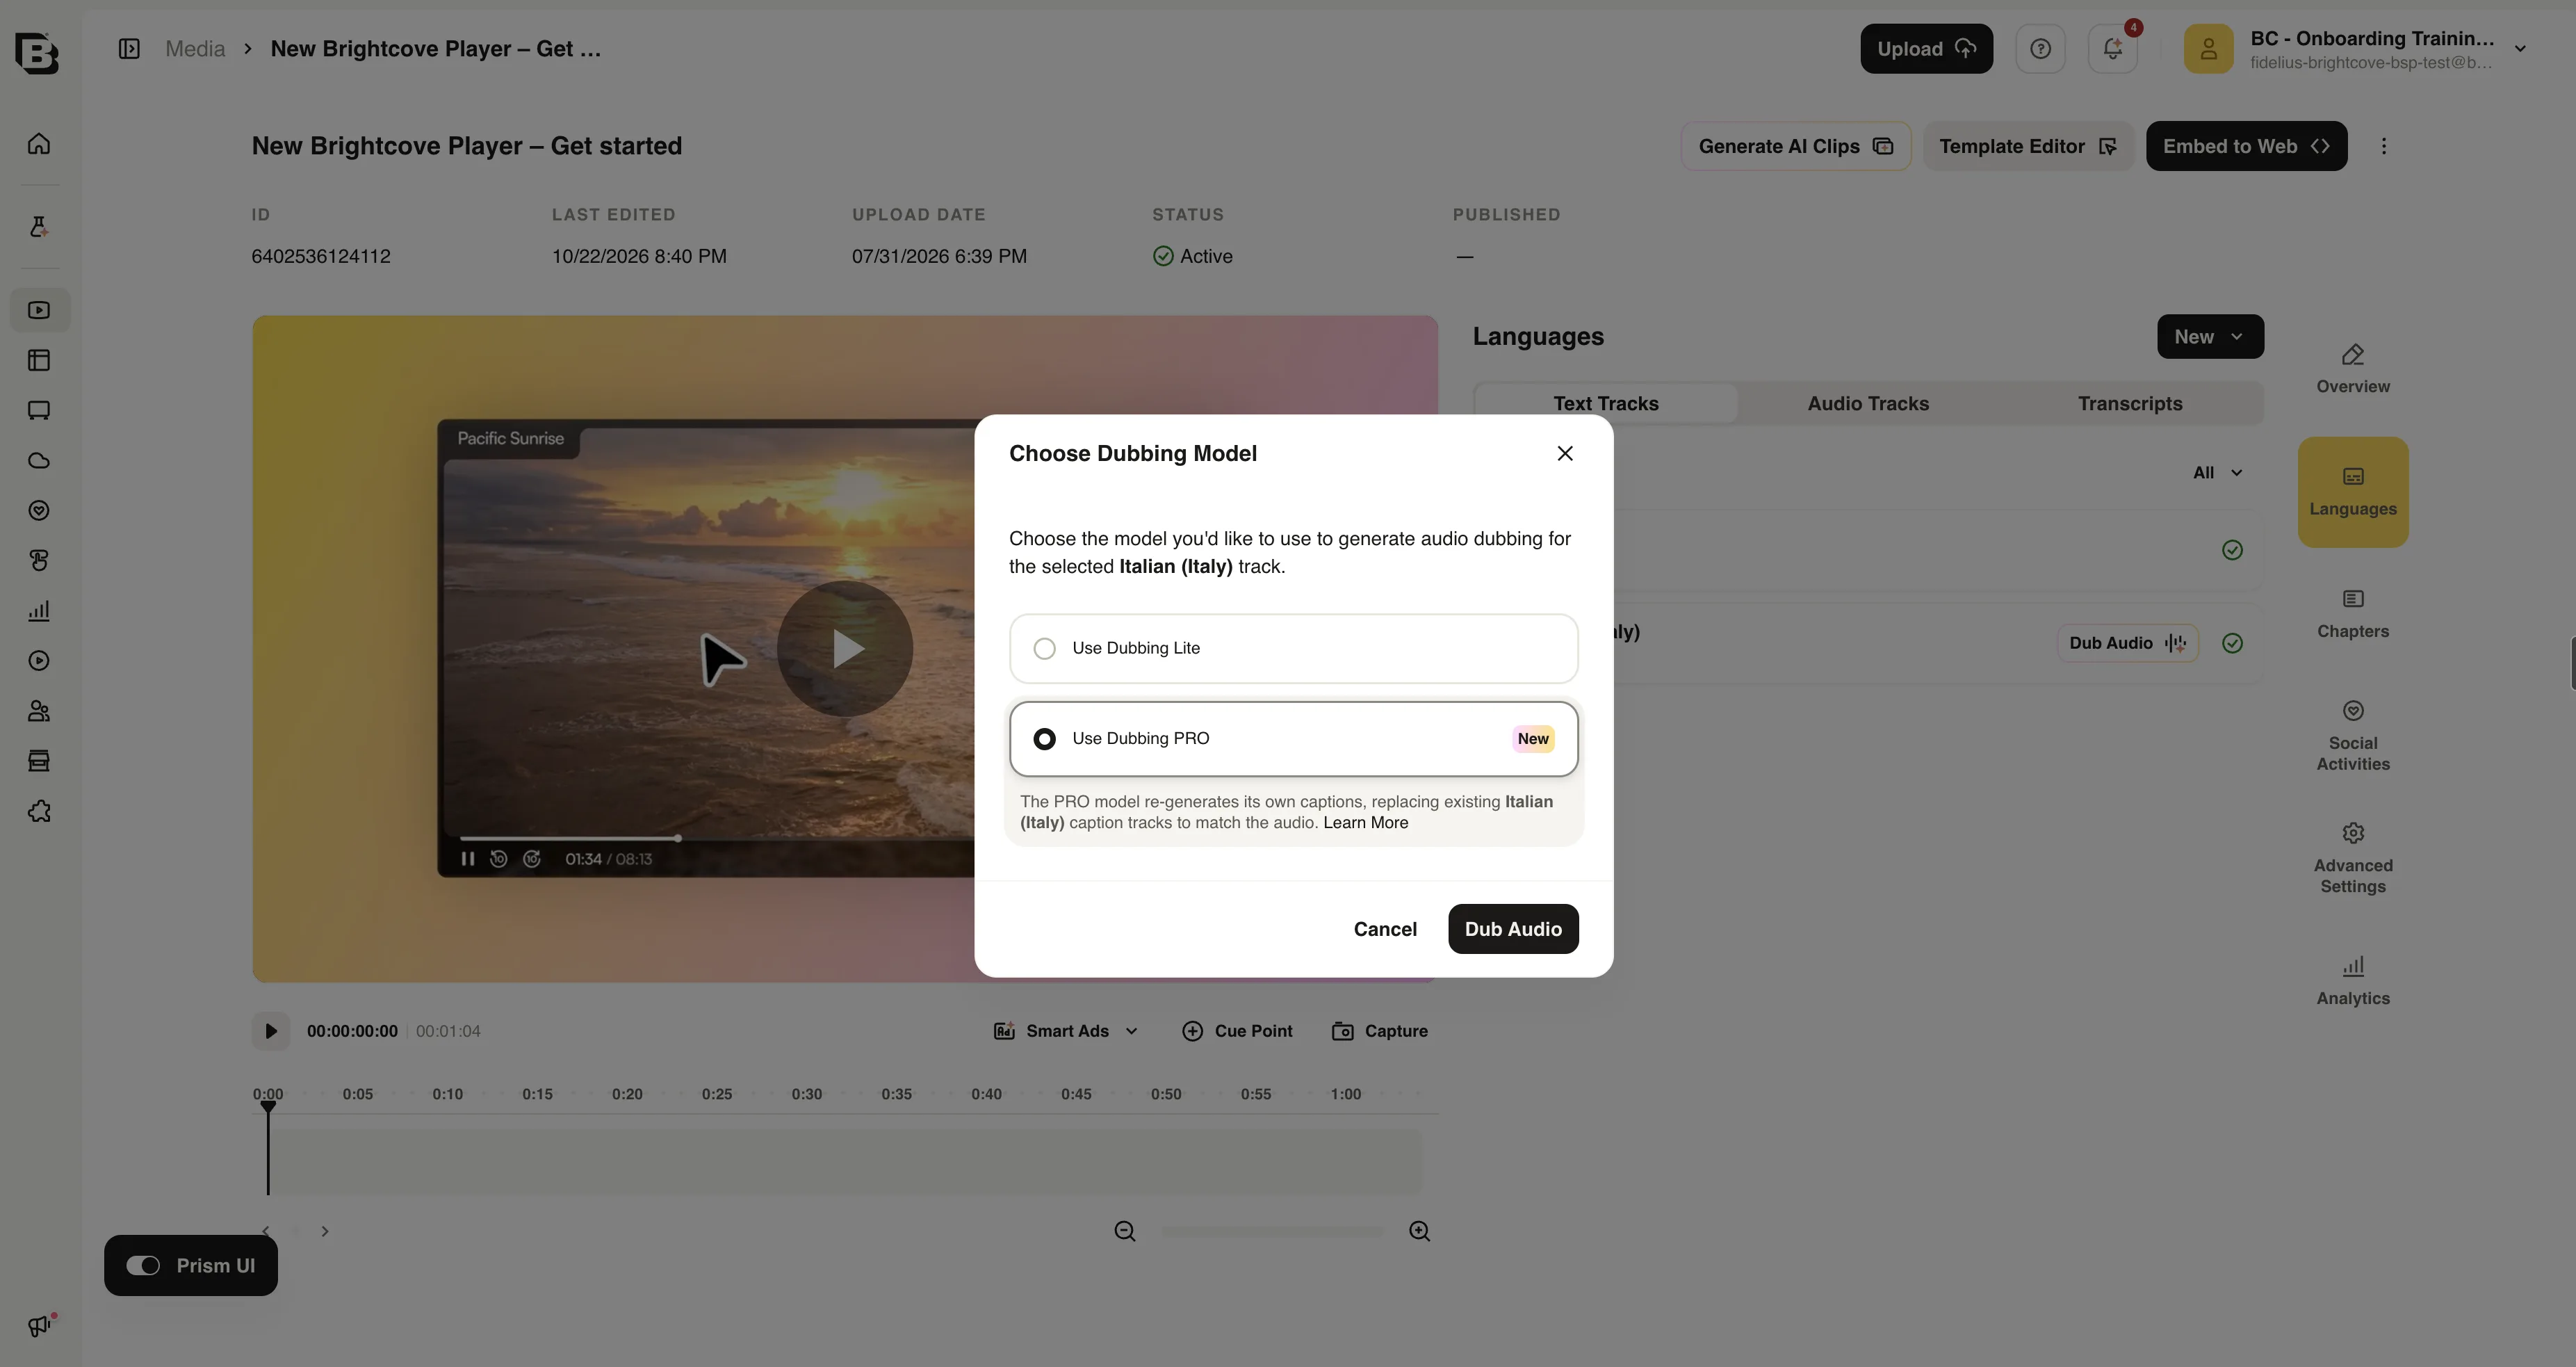Toggle the Prism UI switch

point(143,1266)
